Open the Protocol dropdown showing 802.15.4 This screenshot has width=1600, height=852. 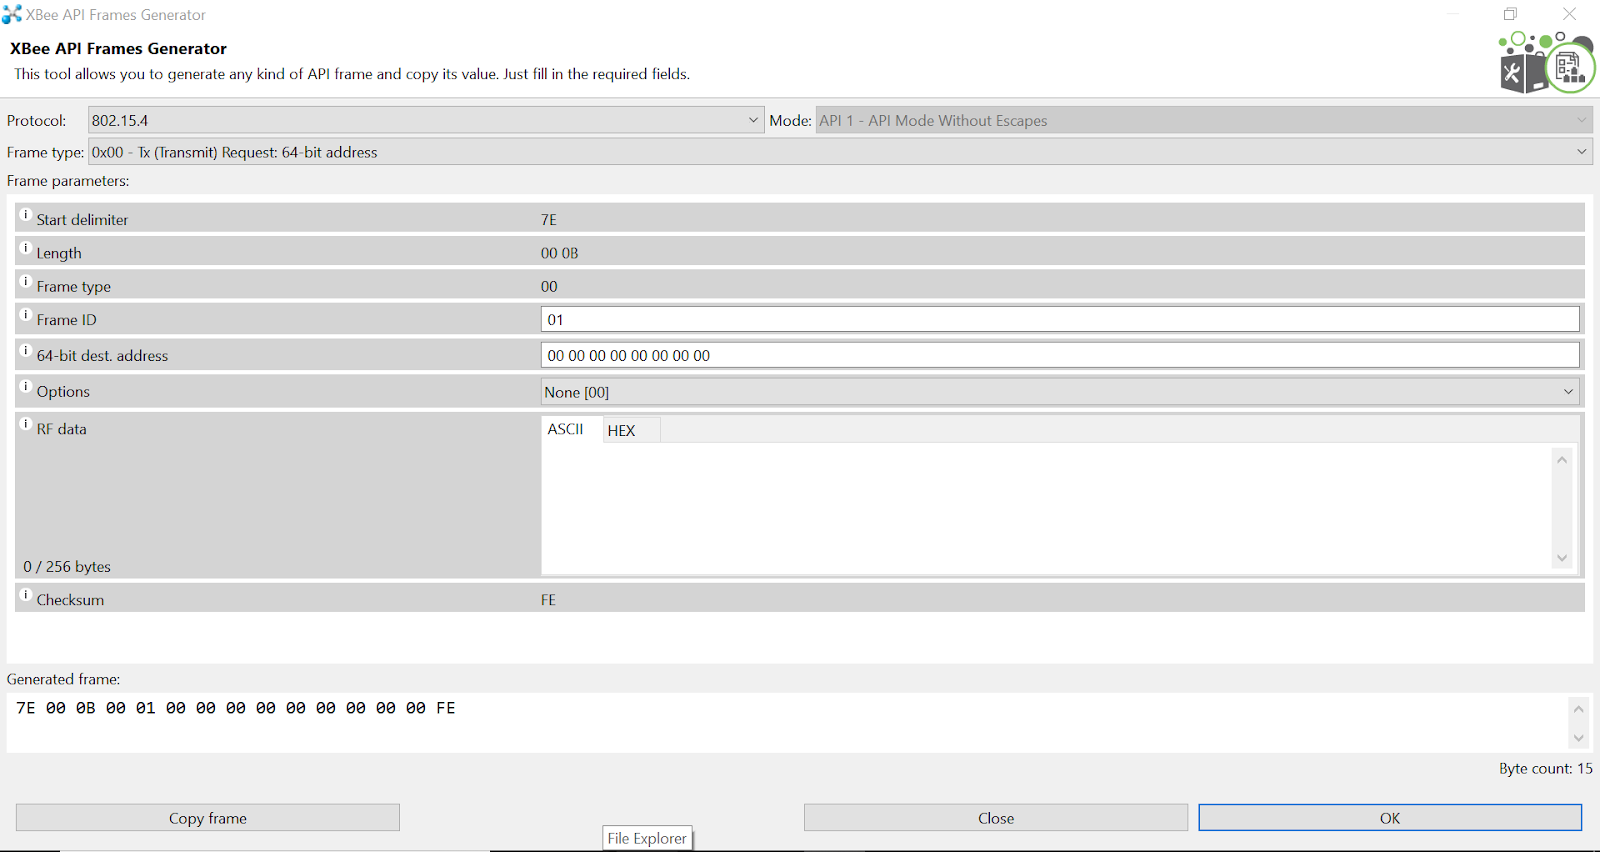pyautogui.click(x=426, y=120)
